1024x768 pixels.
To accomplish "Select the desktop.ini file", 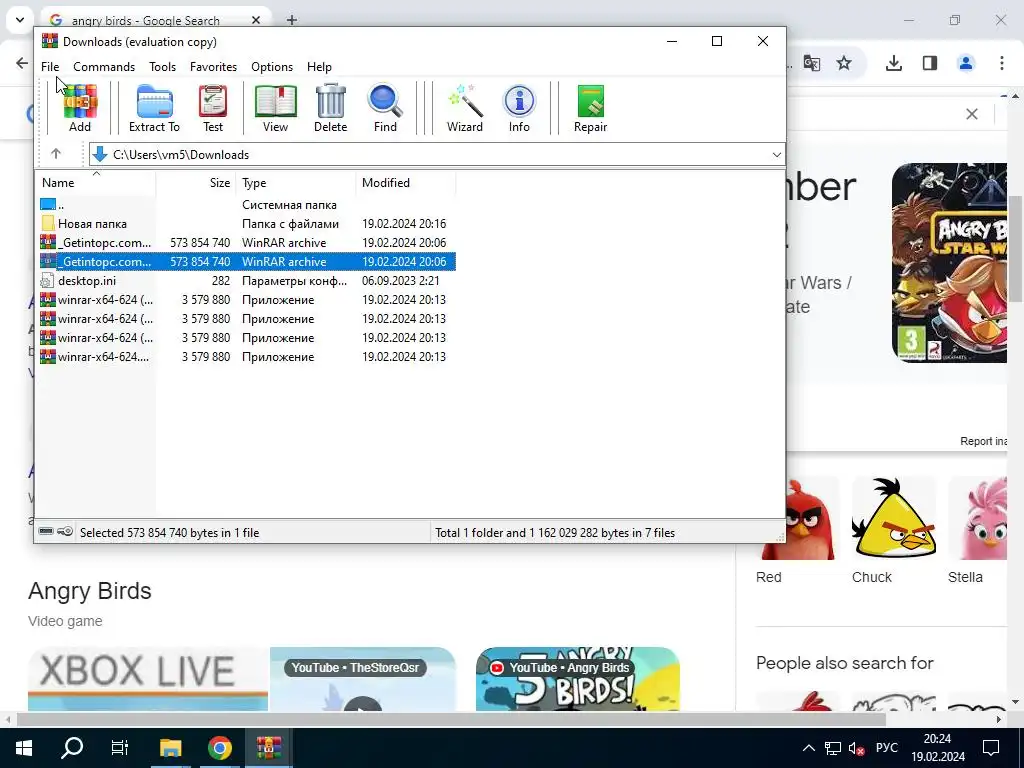I will click(x=246, y=280).
